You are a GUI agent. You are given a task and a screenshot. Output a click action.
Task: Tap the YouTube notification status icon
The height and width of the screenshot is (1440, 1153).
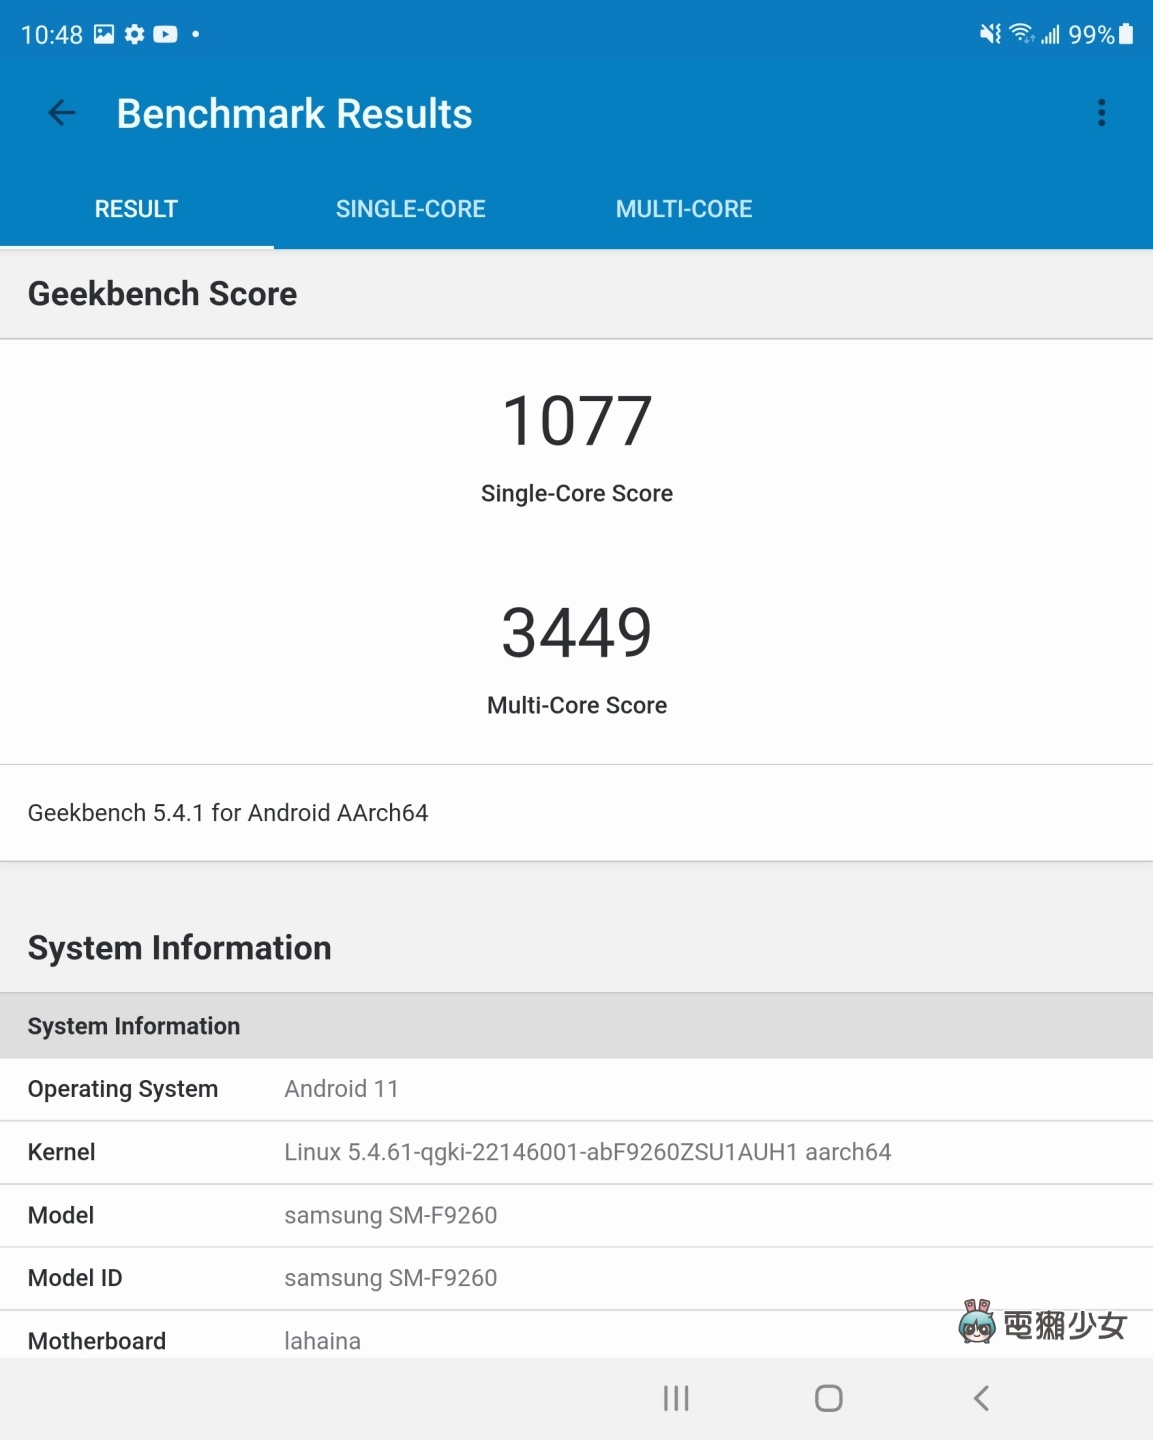pos(165,35)
